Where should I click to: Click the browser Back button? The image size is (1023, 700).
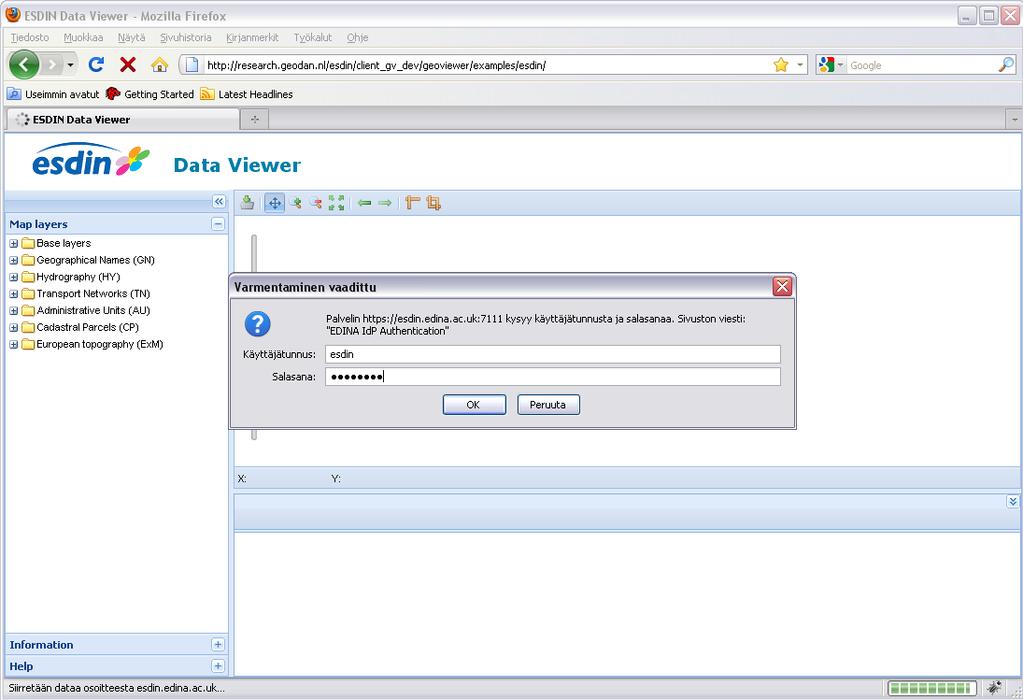tap(24, 65)
